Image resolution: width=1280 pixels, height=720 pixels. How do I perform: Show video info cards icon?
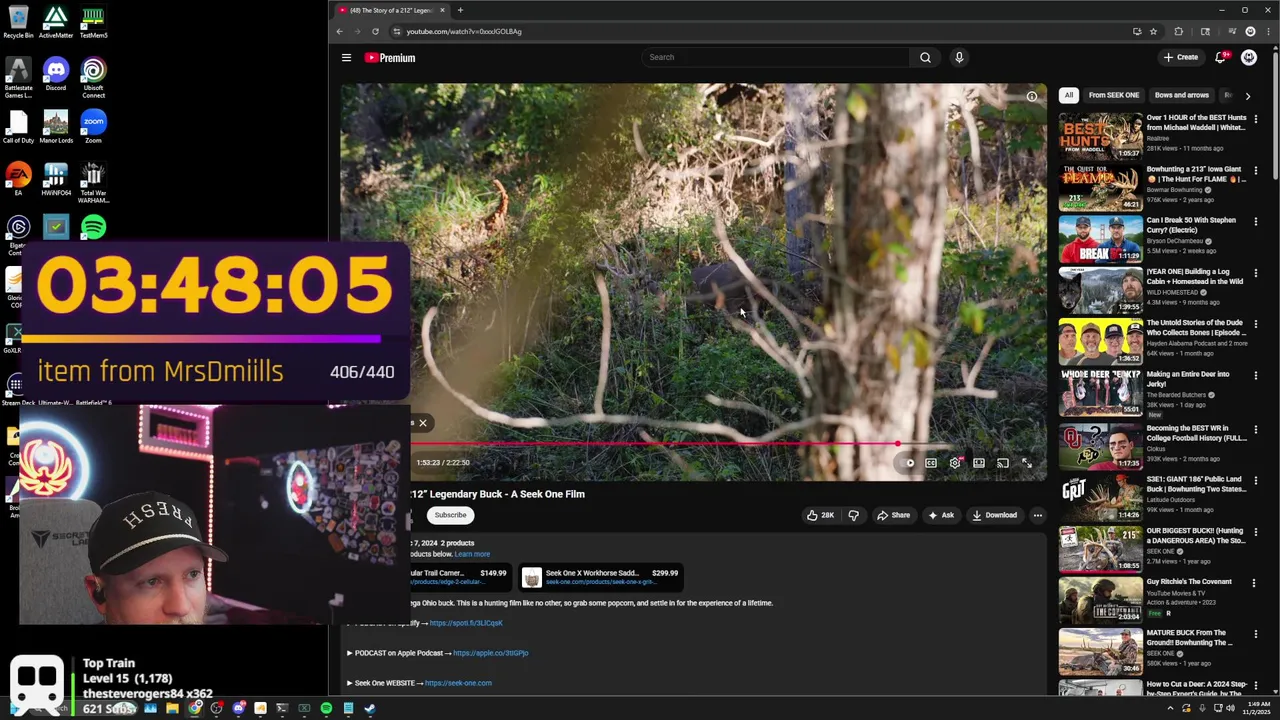tap(1032, 97)
